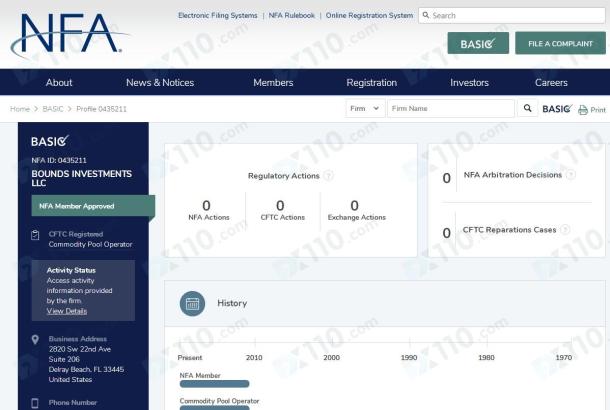Screen dimensions: 610x410
Task: Click the NFA Arbitration Decisions label
Action: (x=513, y=175)
